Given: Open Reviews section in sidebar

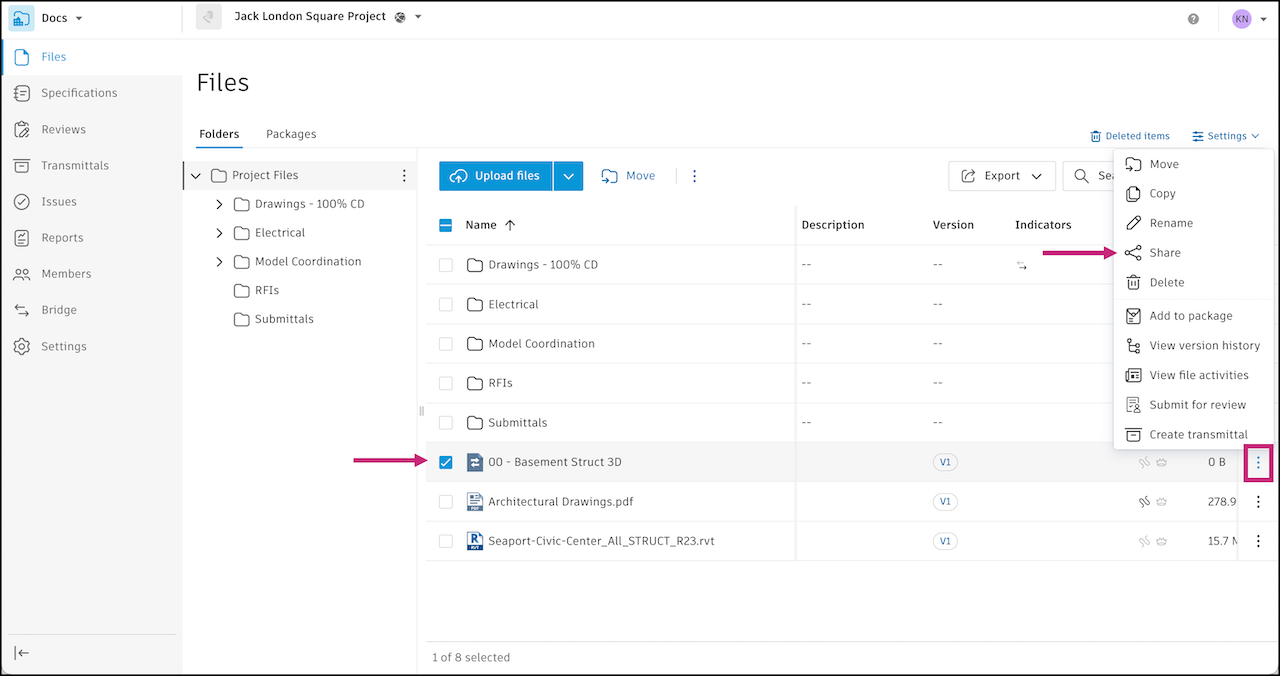Looking at the screenshot, I should point(63,130).
